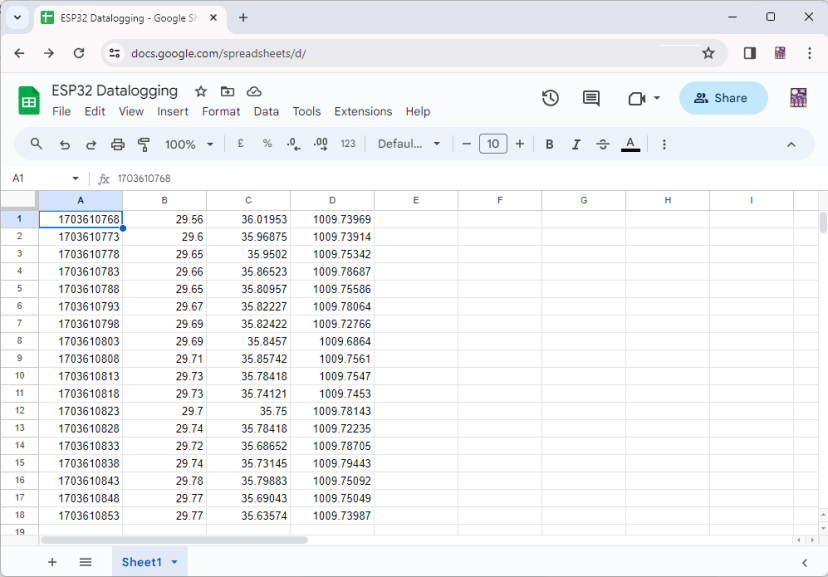This screenshot has width=828, height=577.
Task: Click the search menus magnifier icon
Action: [37, 144]
